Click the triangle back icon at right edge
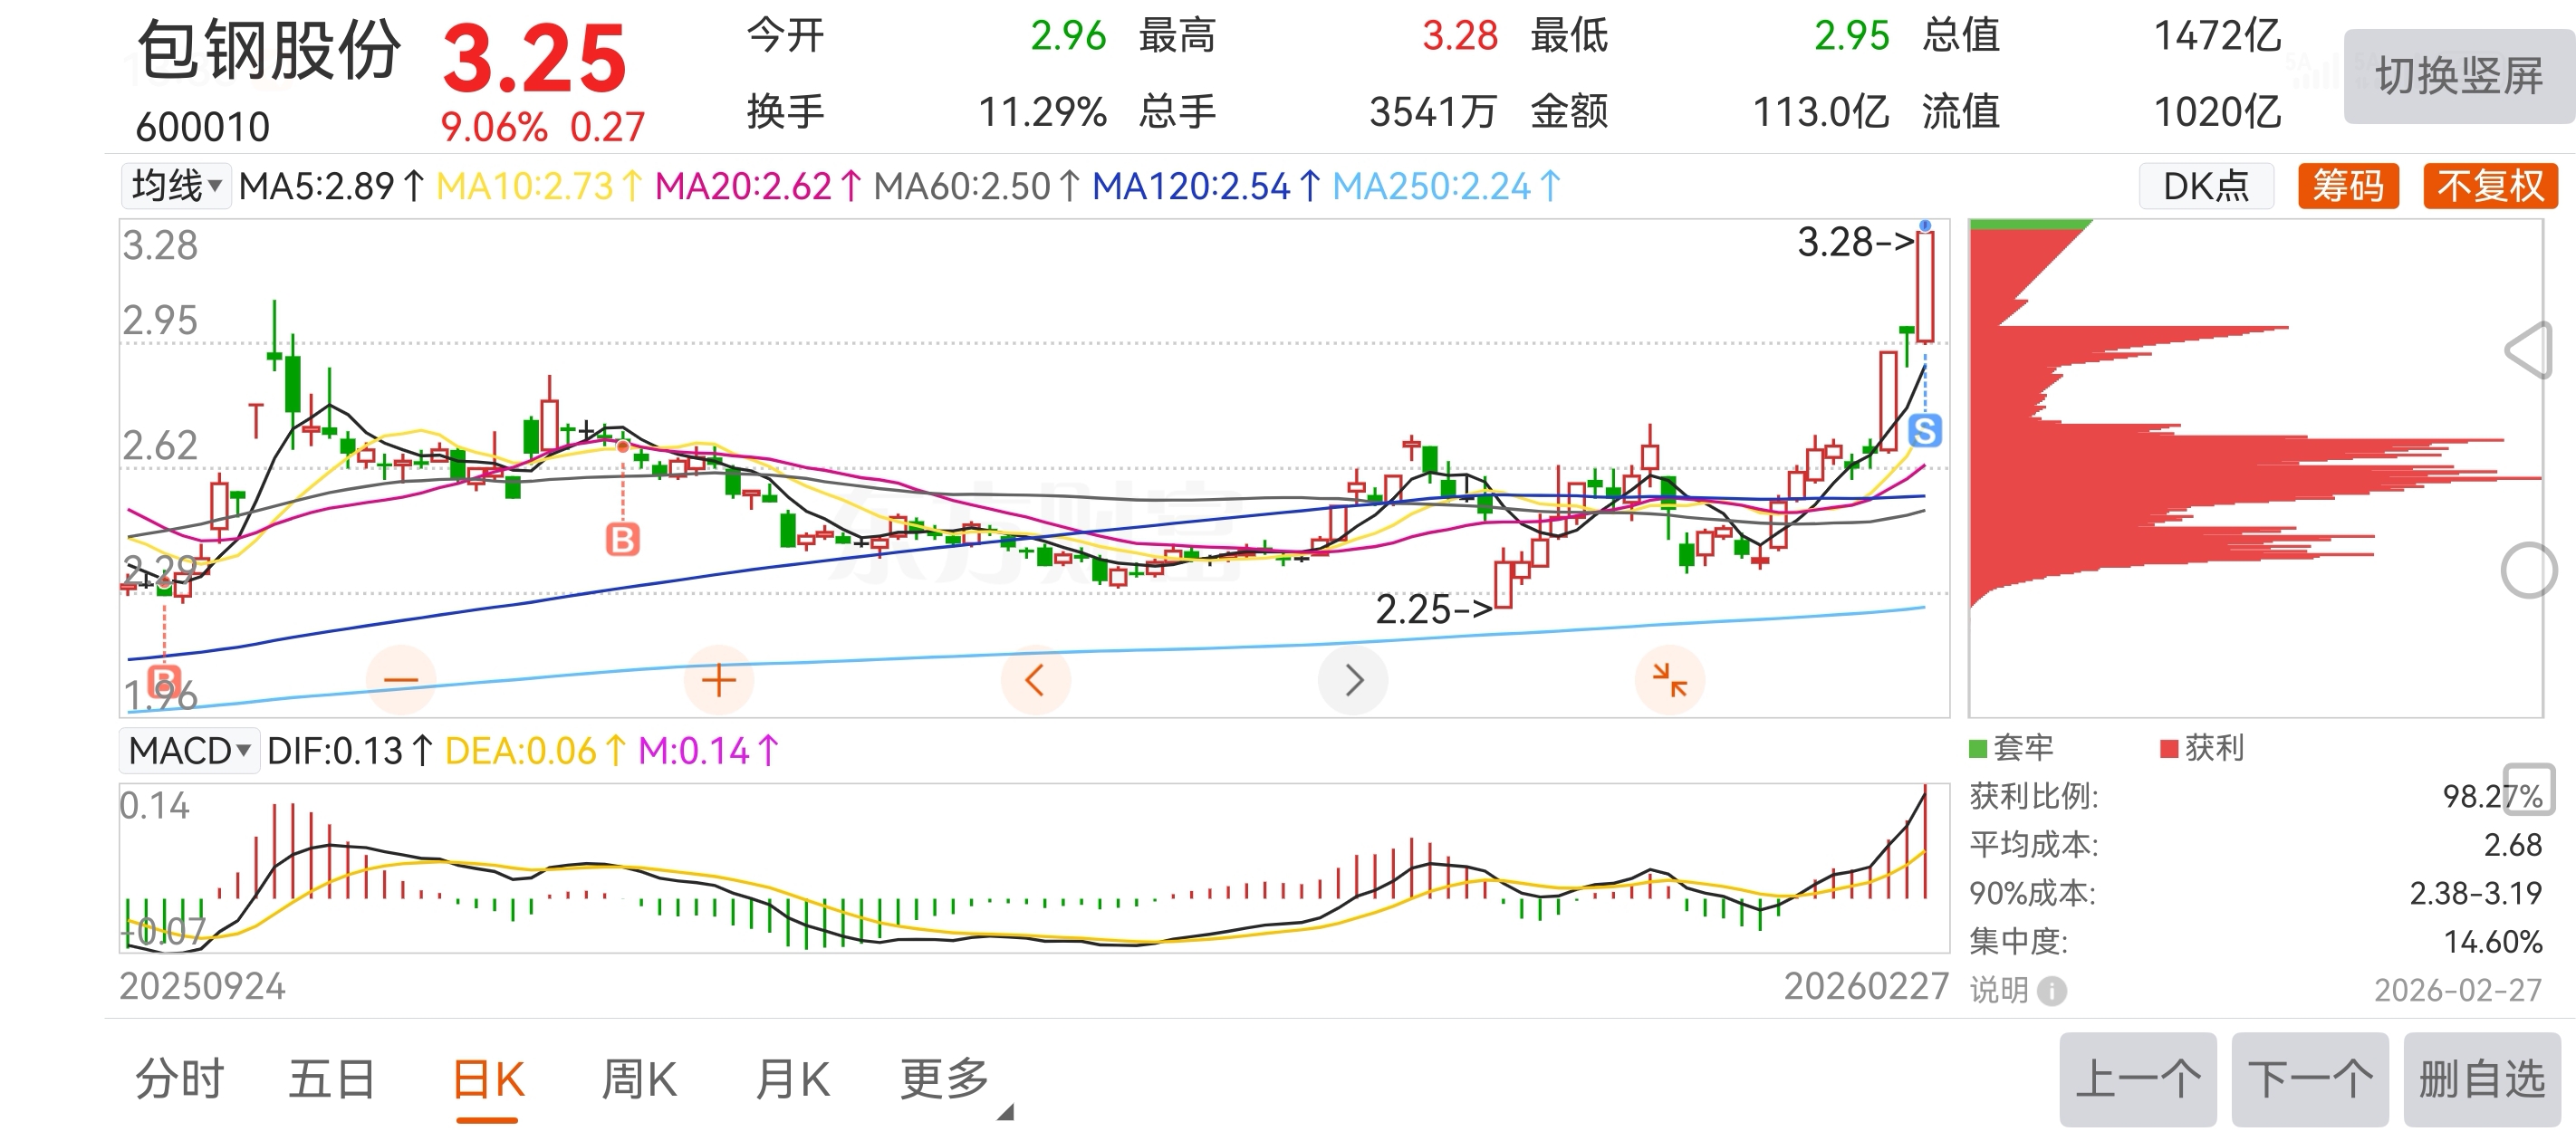This screenshot has height=1141, width=2576. [x=2529, y=351]
